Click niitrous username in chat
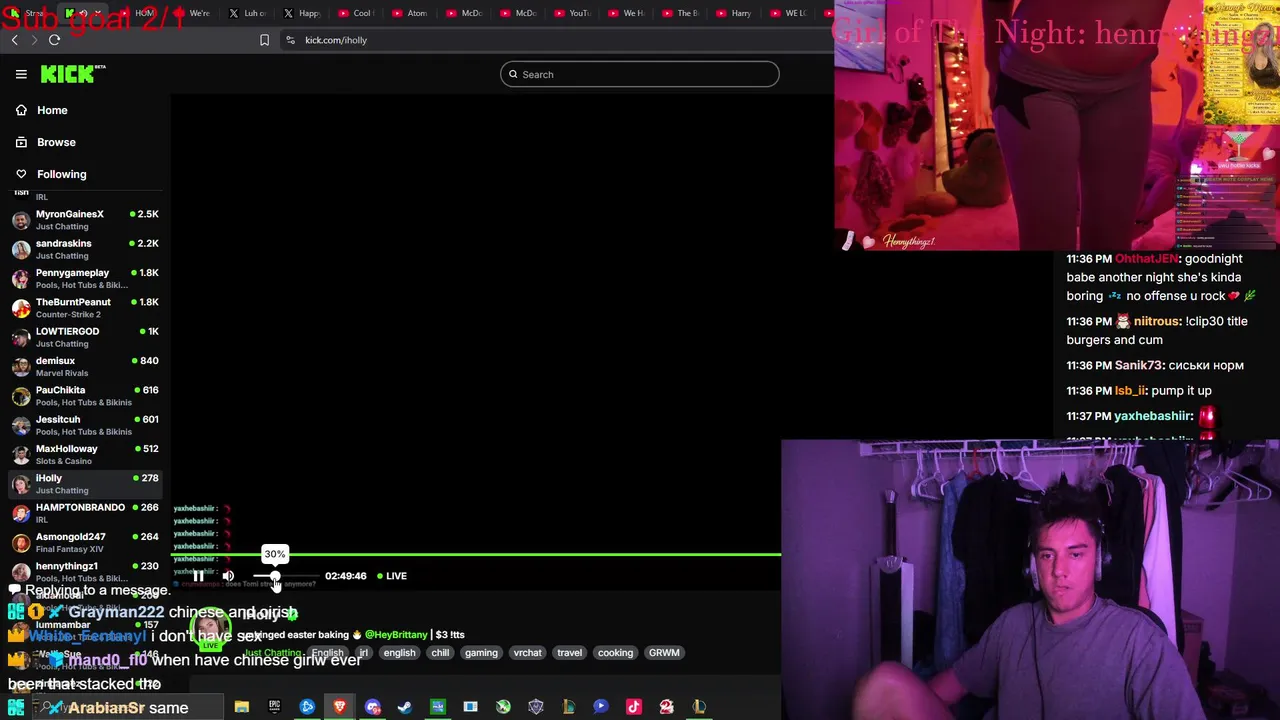 click(1157, 321)
